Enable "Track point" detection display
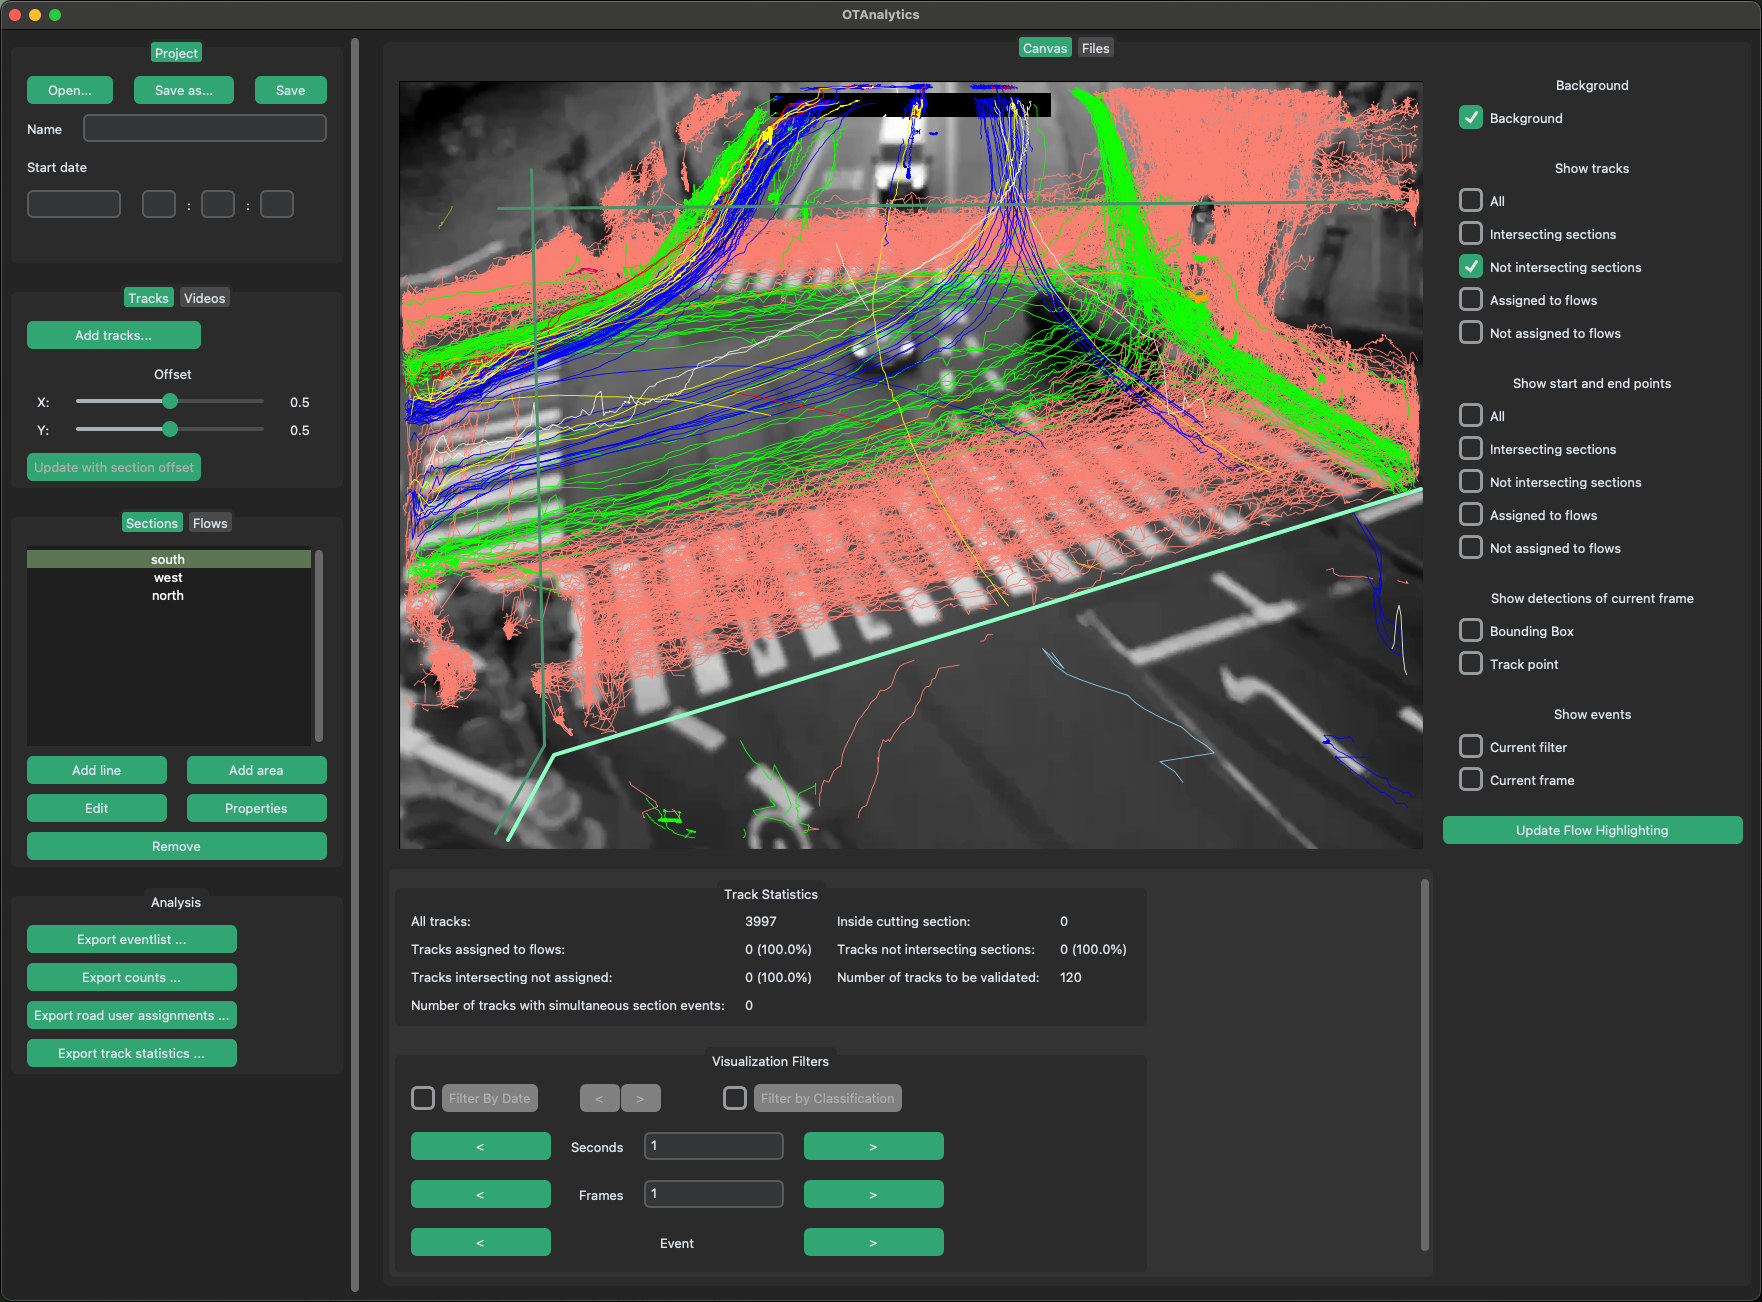The width and height of the screenshot is (1762, 1302). (x=1471, y=663)
